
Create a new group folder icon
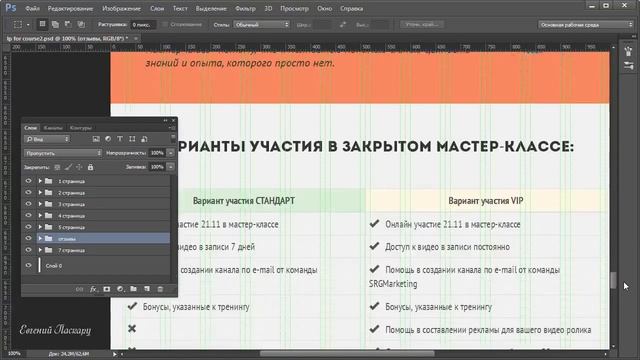(x=133, y=289)
